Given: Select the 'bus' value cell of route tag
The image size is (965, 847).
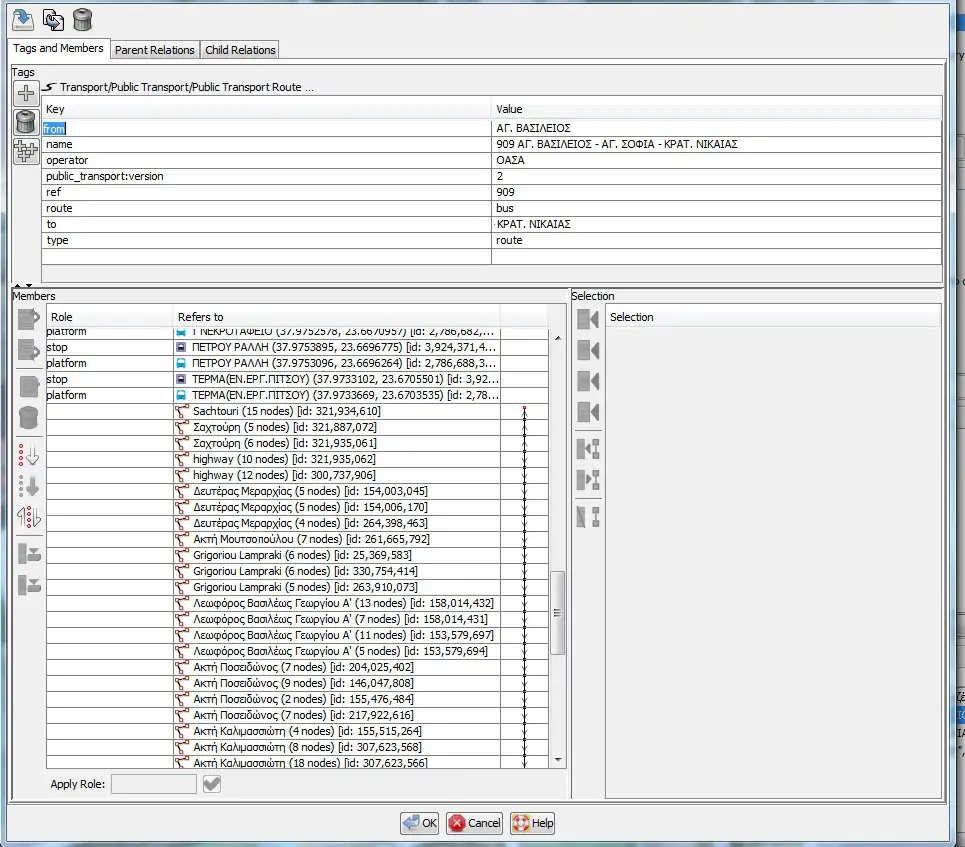Looking at the screenshot, I should [x=716, y=208].
